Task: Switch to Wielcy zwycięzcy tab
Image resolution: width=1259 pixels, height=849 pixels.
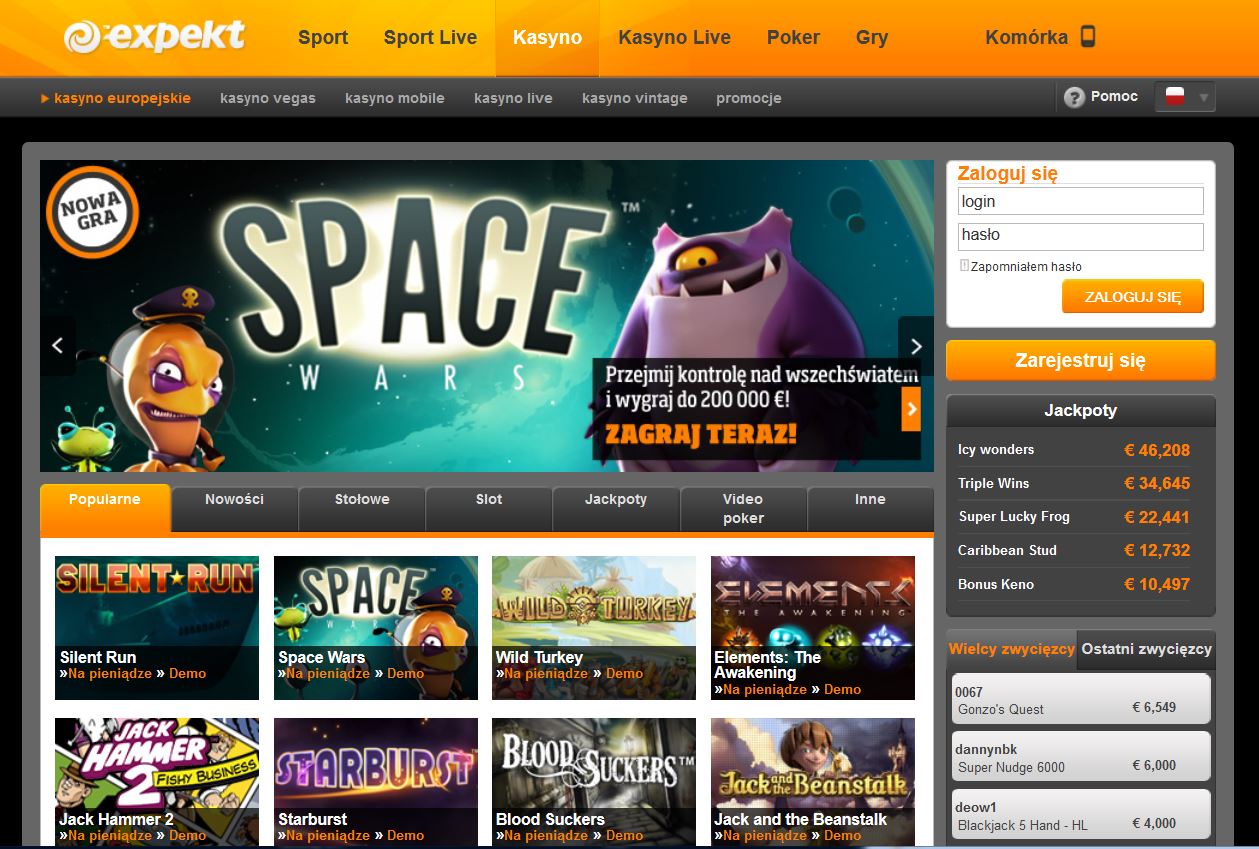Action: [x=1012, y=649]
